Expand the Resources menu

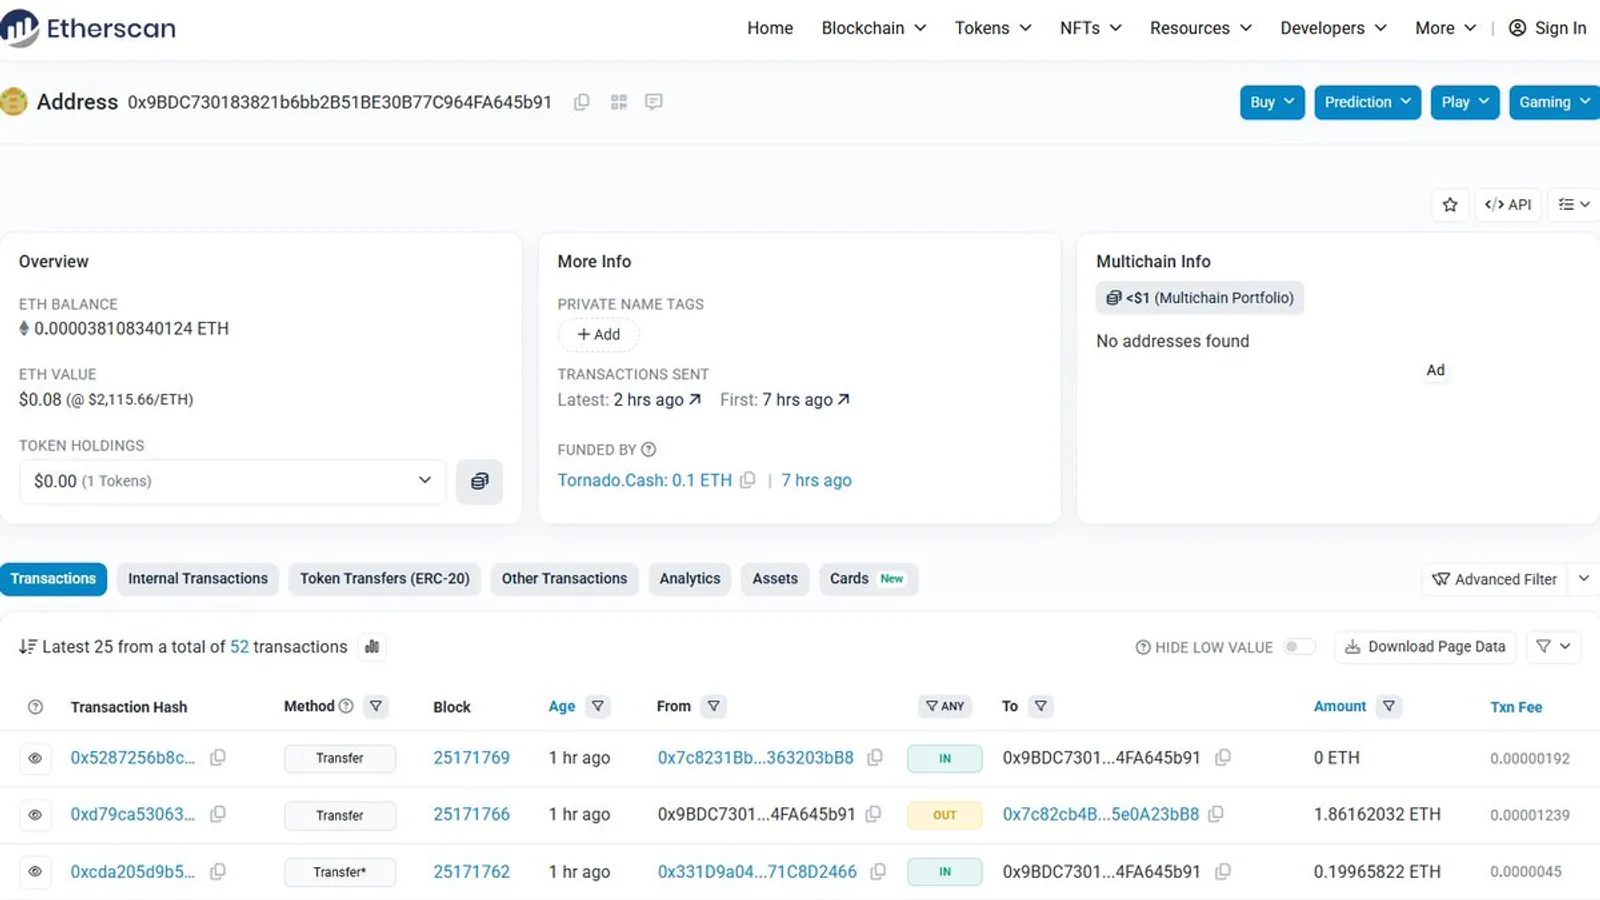coord(1201,28)
